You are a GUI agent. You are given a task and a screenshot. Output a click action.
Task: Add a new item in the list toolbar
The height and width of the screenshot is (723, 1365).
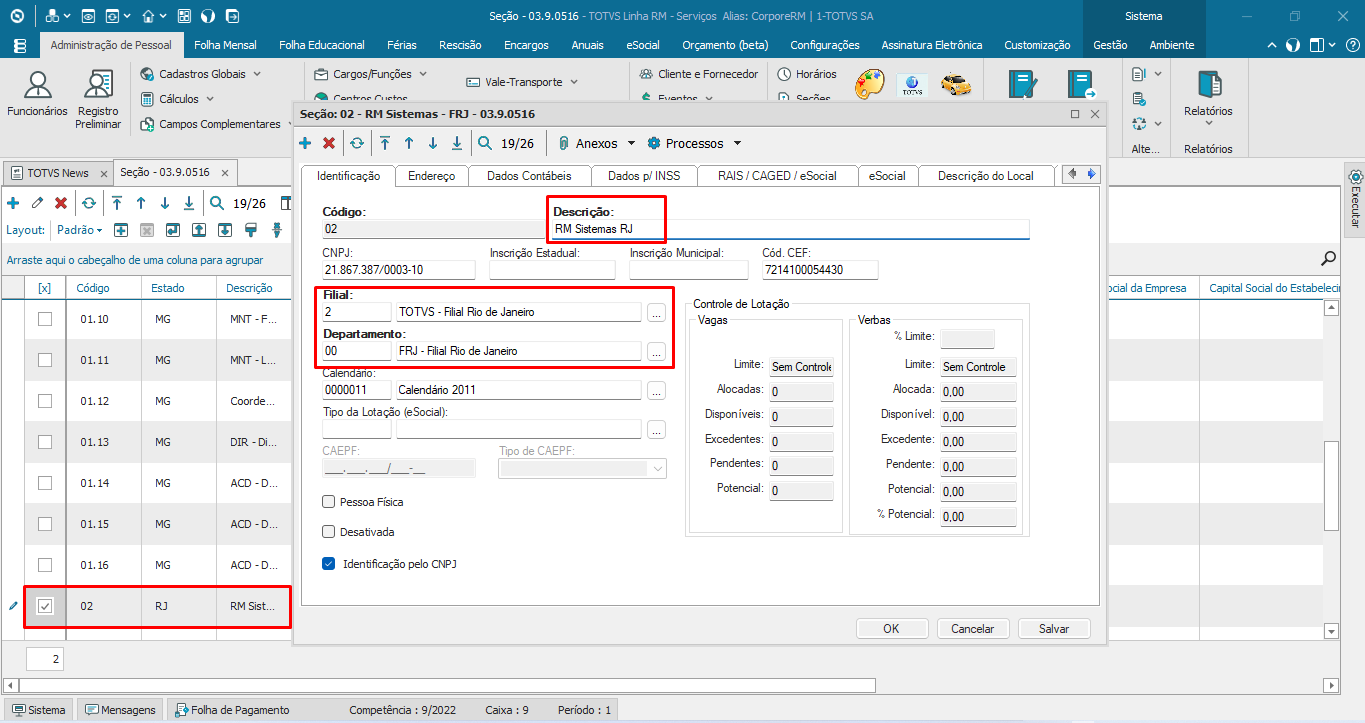(13, 203)
